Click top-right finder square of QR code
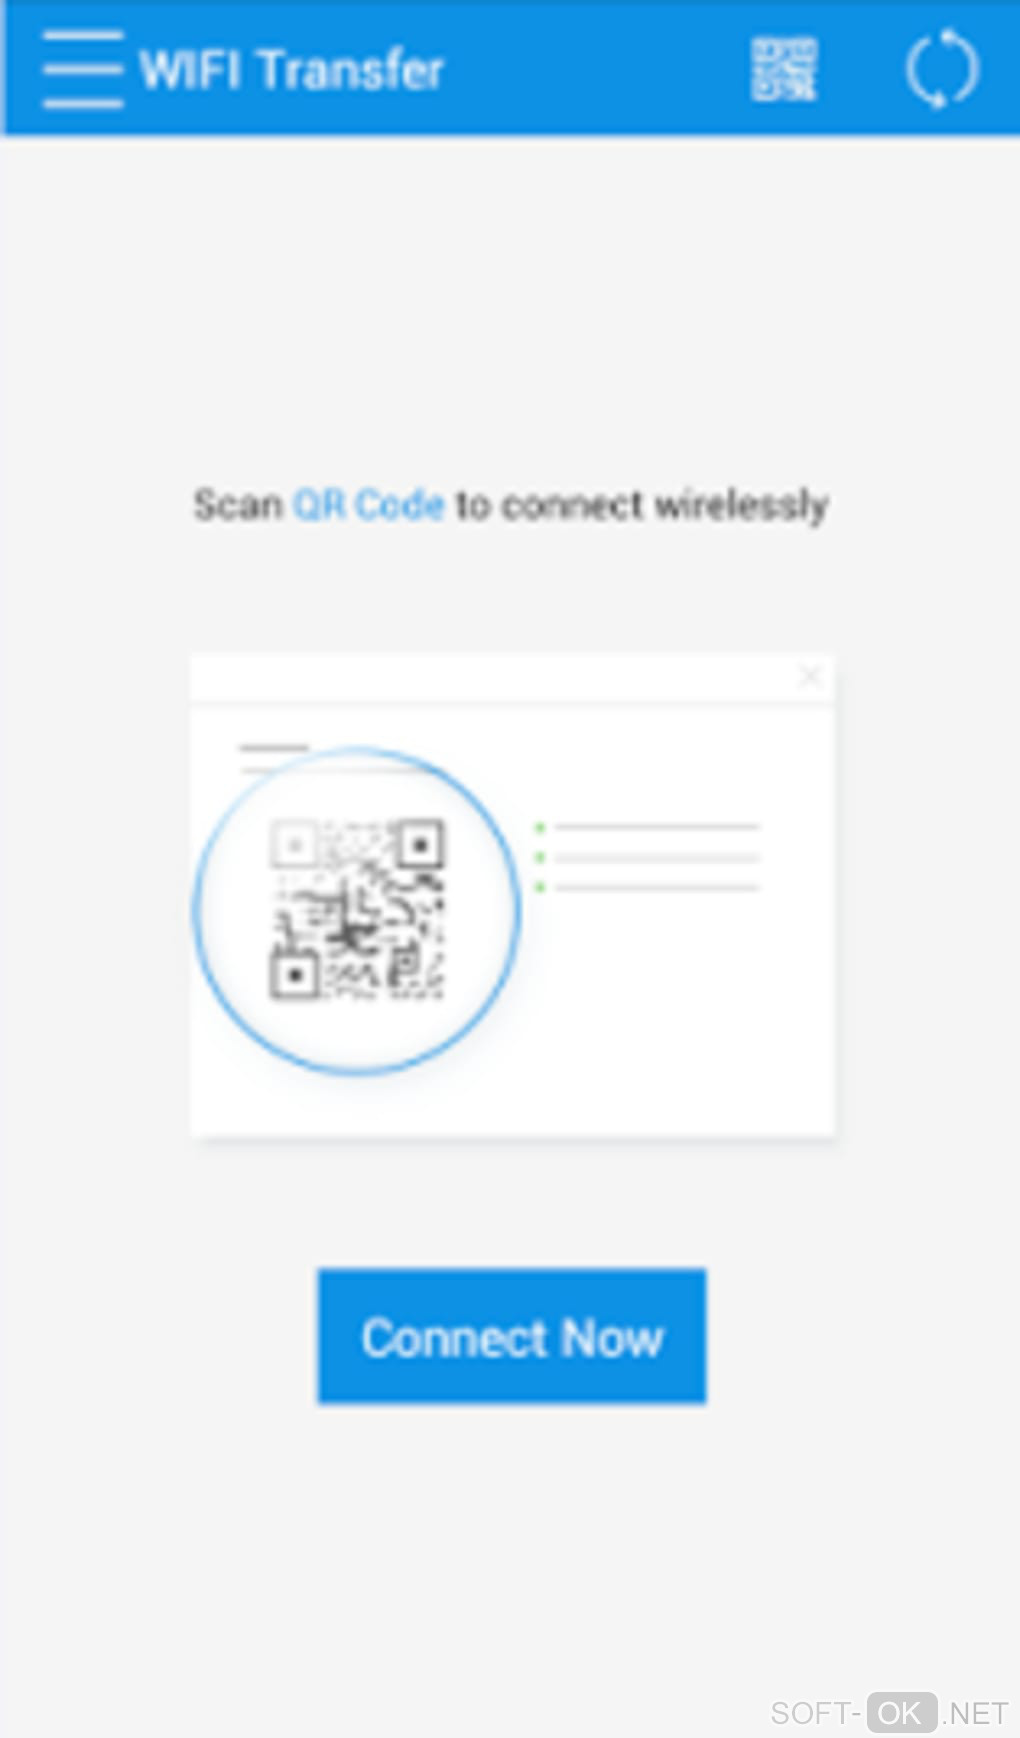The width and height of the screenshot is (1020, 1738). (x=420, y=845)
